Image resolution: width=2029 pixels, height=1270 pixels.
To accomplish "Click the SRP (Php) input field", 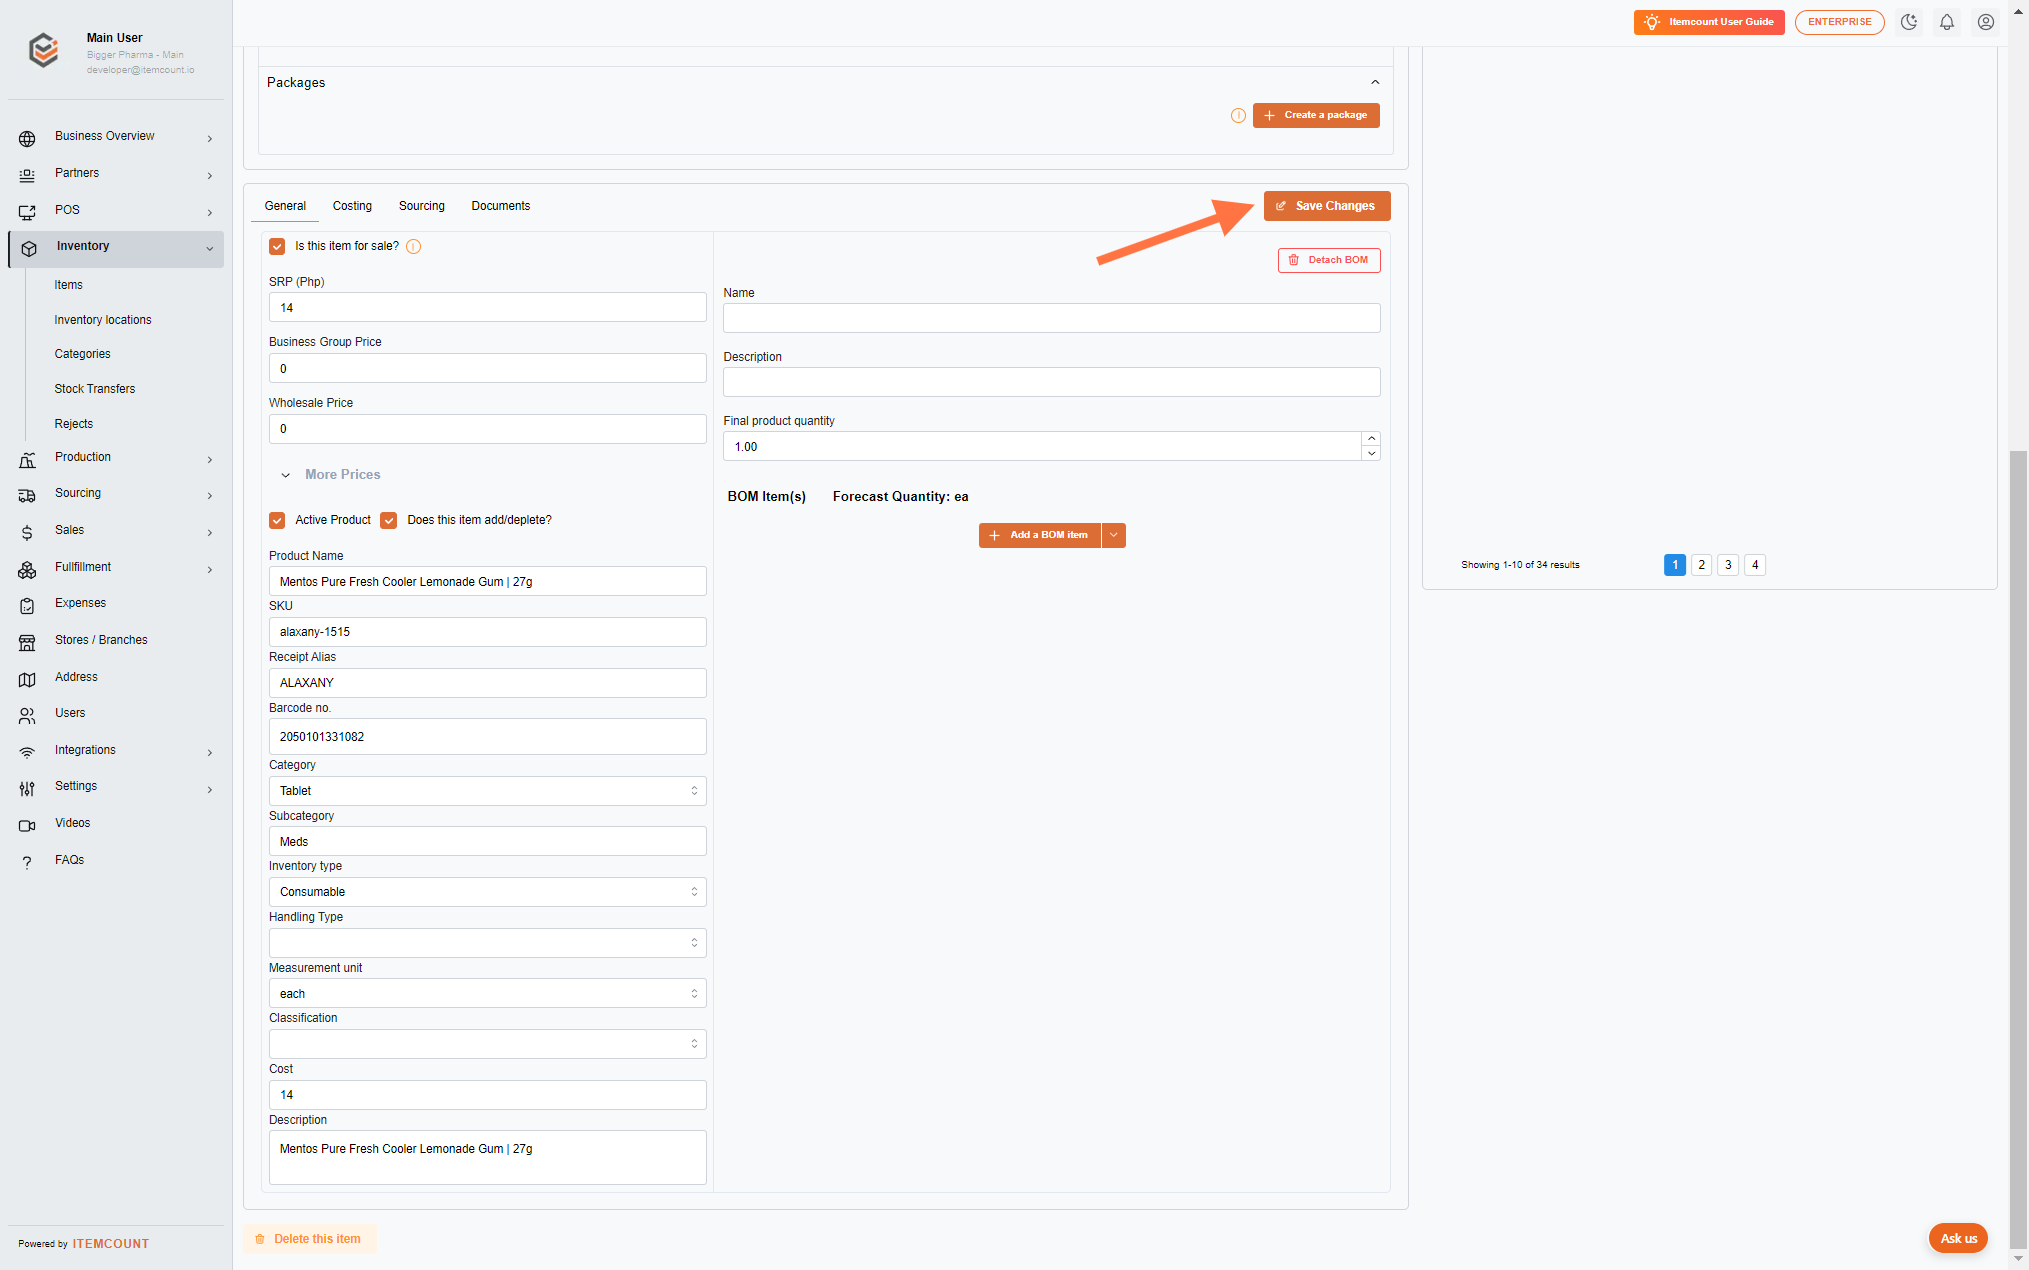I will click(487, 308).
